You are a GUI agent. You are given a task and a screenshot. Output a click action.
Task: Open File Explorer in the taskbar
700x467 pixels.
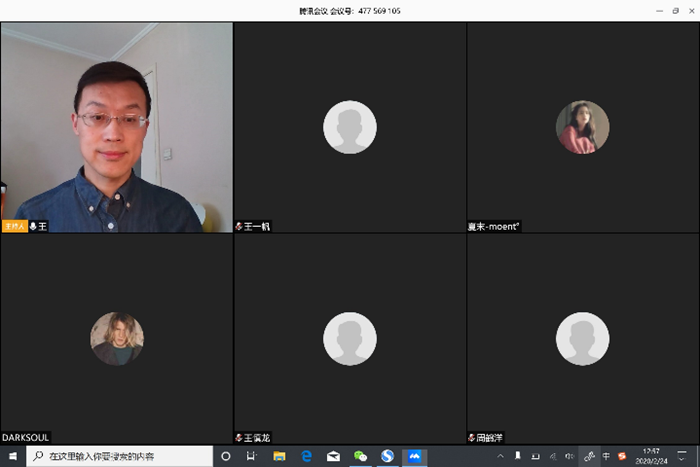(280, 456)
